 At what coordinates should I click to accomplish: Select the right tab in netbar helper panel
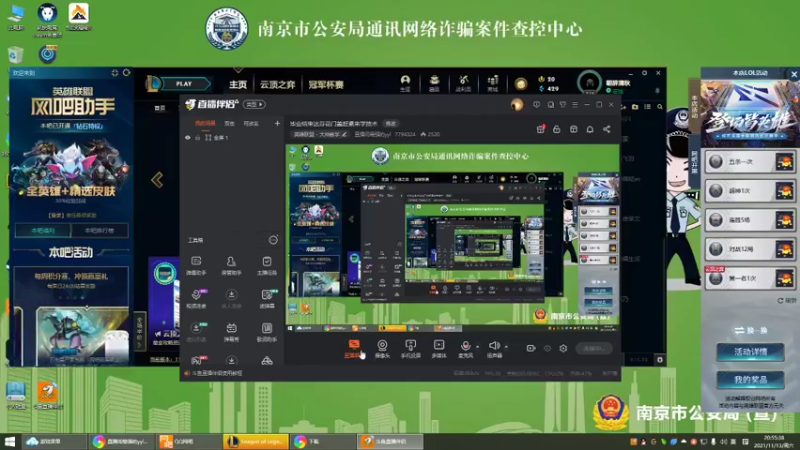[99, 231]
